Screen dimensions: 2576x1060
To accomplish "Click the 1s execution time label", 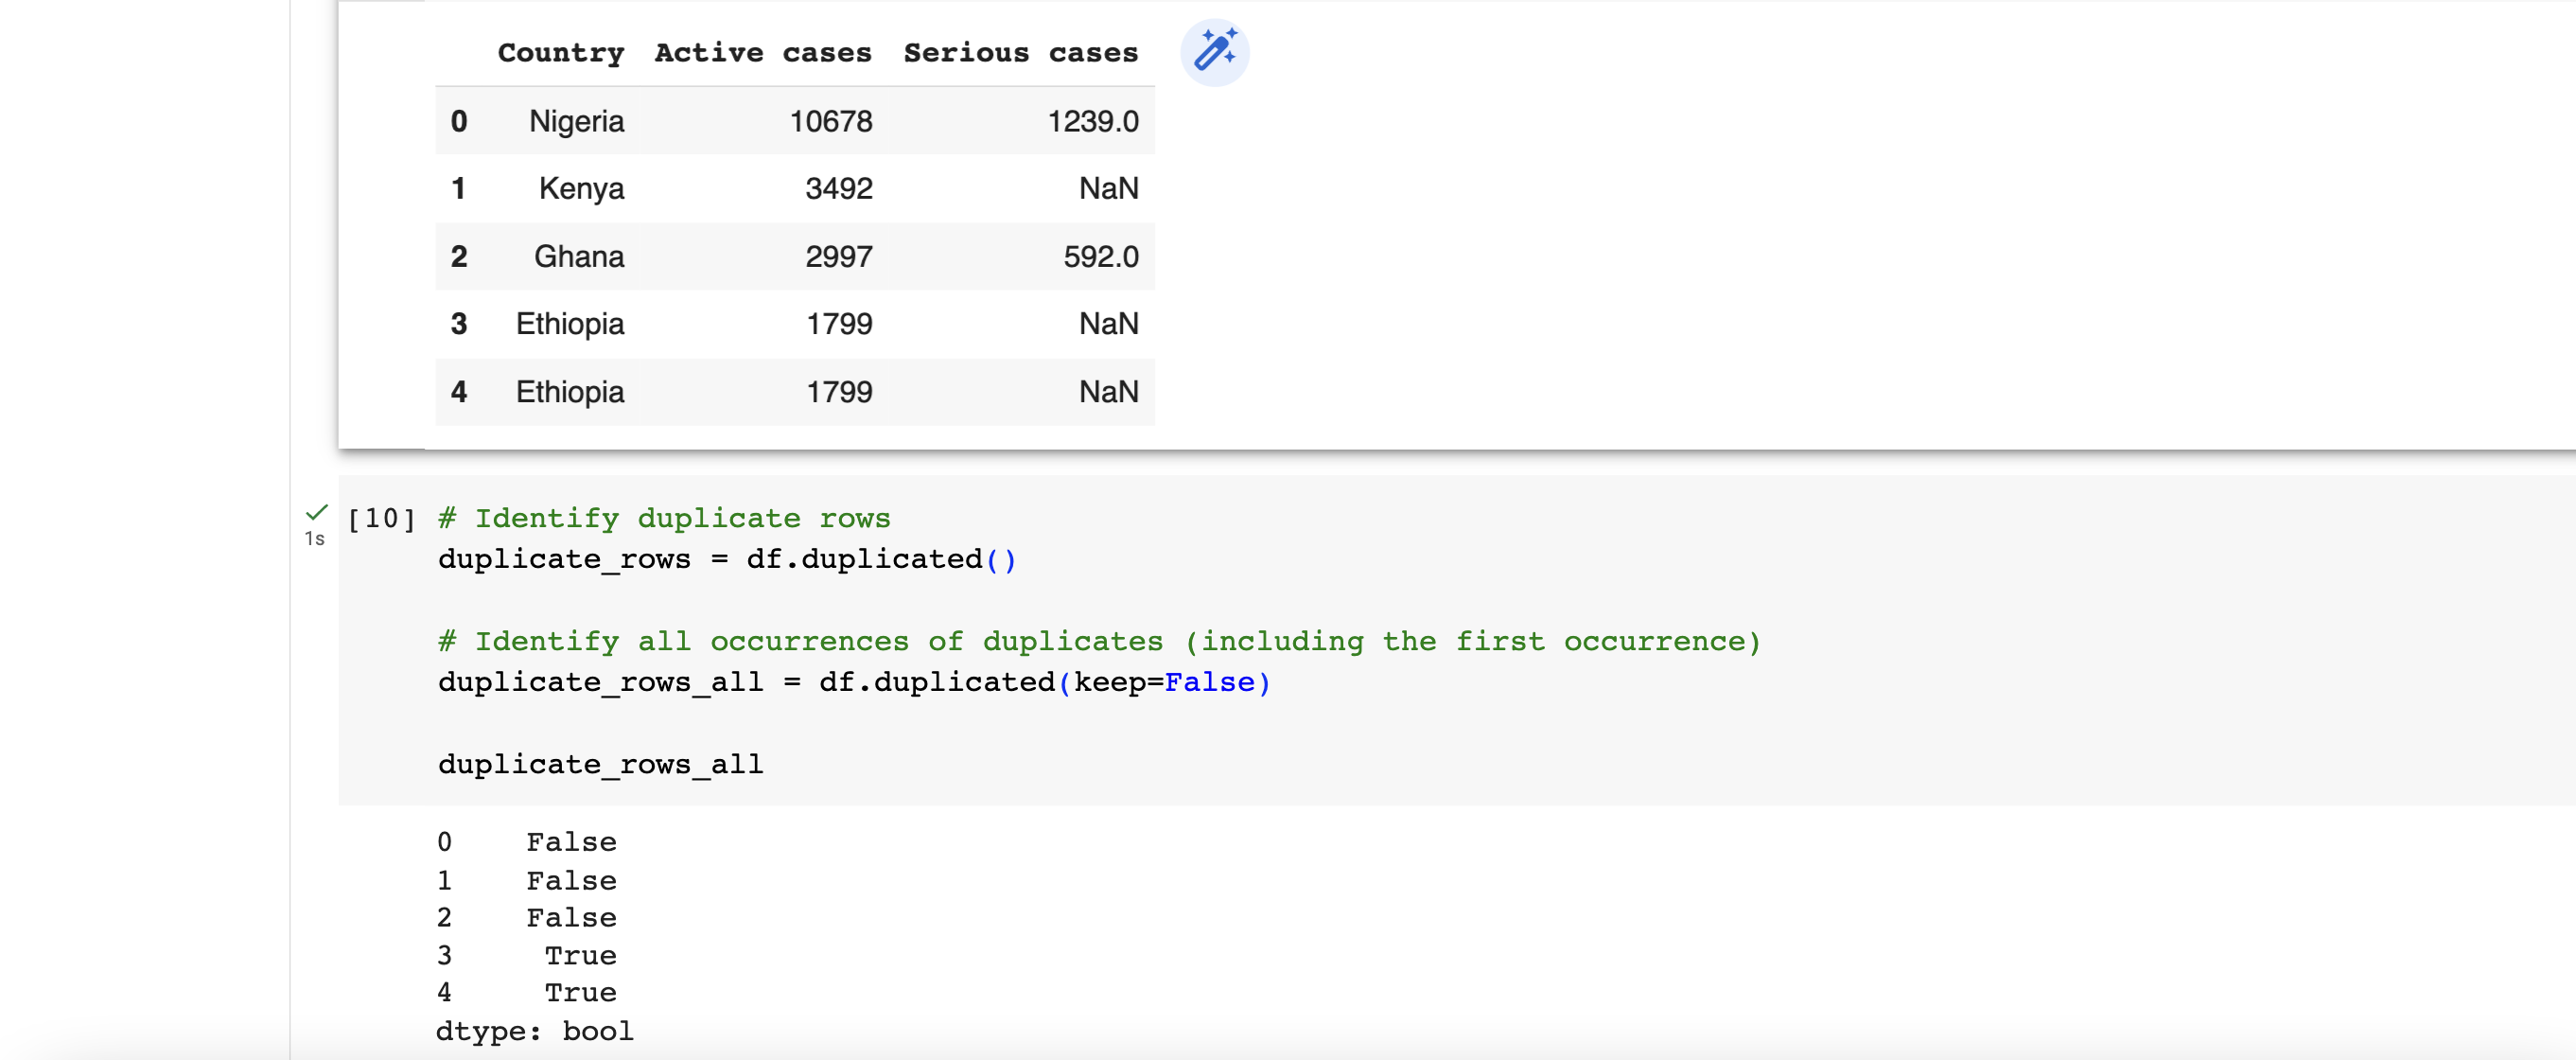I will point(315,539).
